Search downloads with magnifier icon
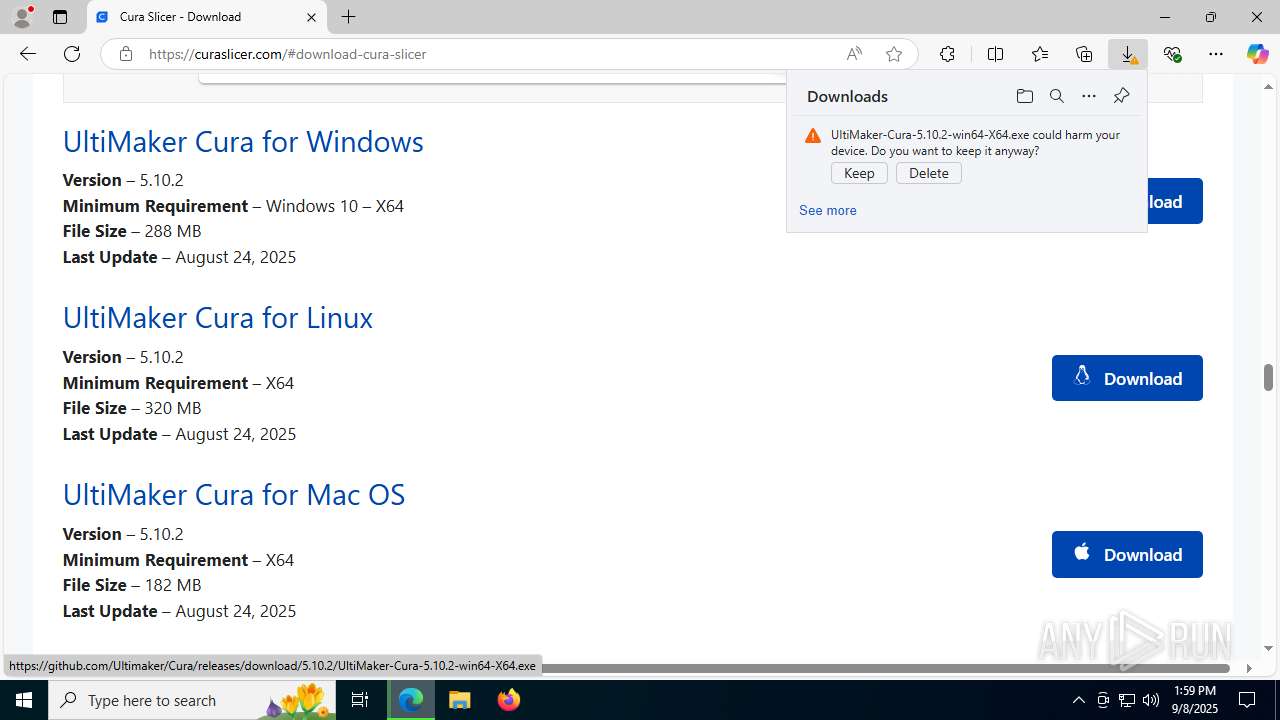This screenshot has width=1280, height=720. pyautogui.click(x=1056, y=96)
